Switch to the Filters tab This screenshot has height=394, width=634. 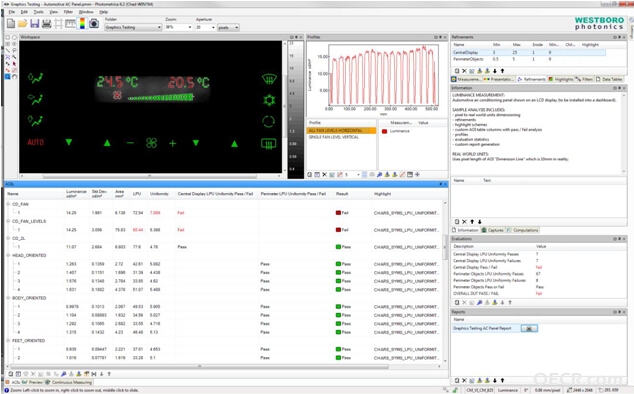click(584, 79)
